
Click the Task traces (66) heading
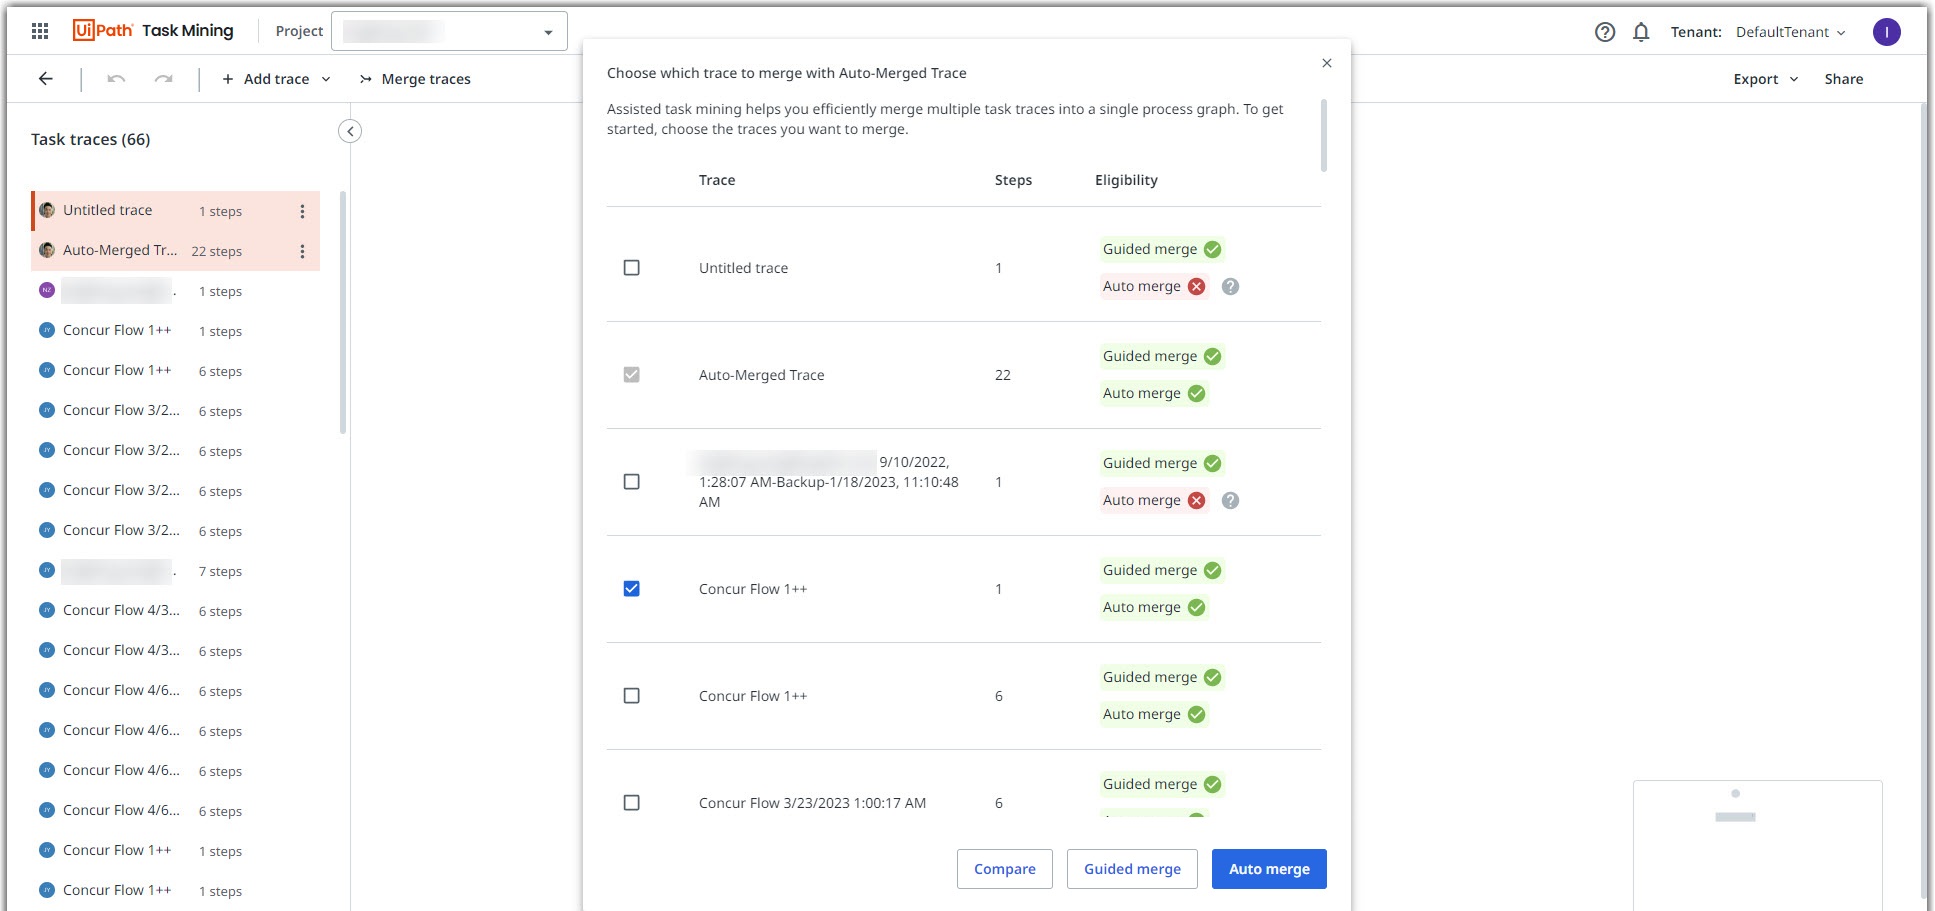coord(91,139)
